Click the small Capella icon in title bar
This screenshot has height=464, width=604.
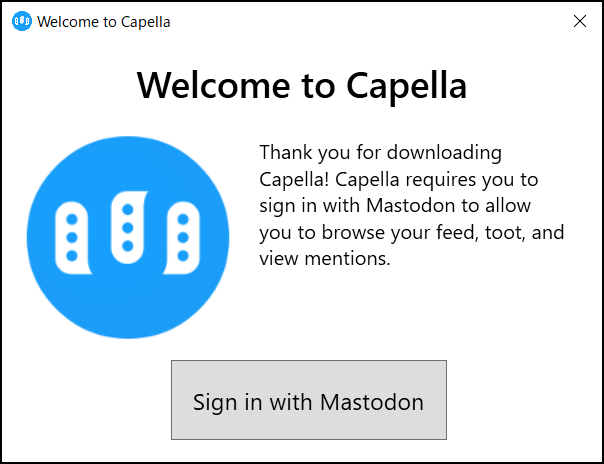click(20, 22)
